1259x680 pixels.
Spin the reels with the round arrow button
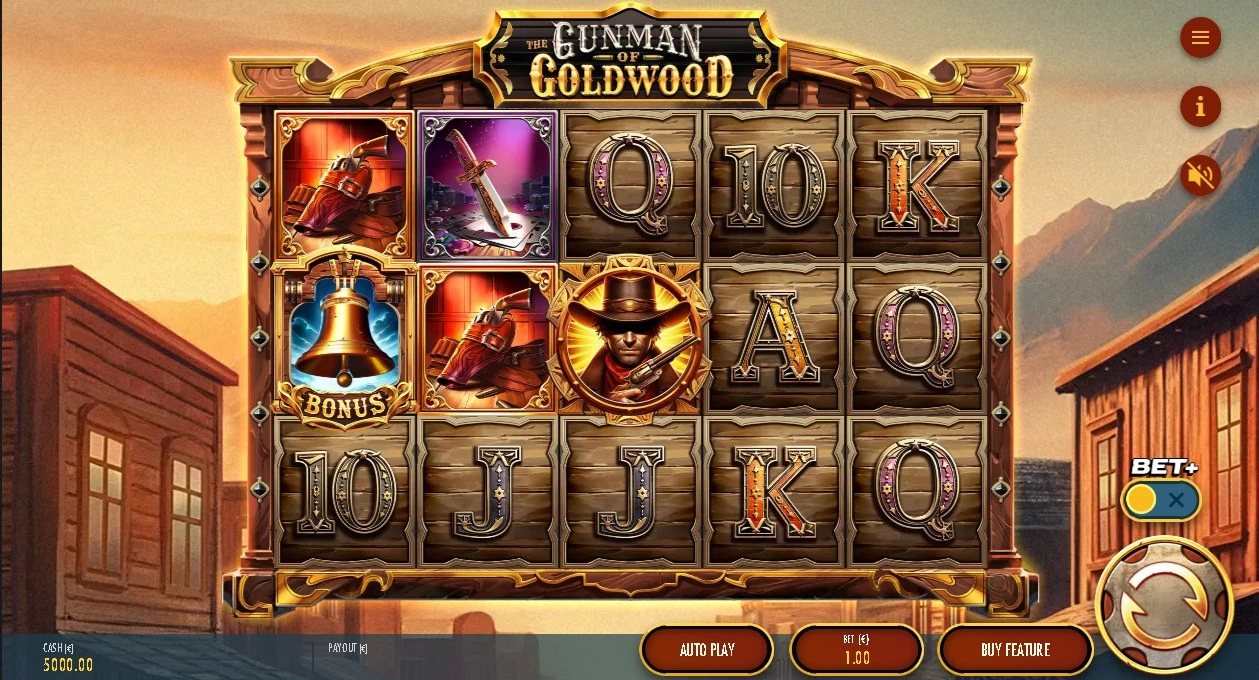click(x=1165, y=605)
